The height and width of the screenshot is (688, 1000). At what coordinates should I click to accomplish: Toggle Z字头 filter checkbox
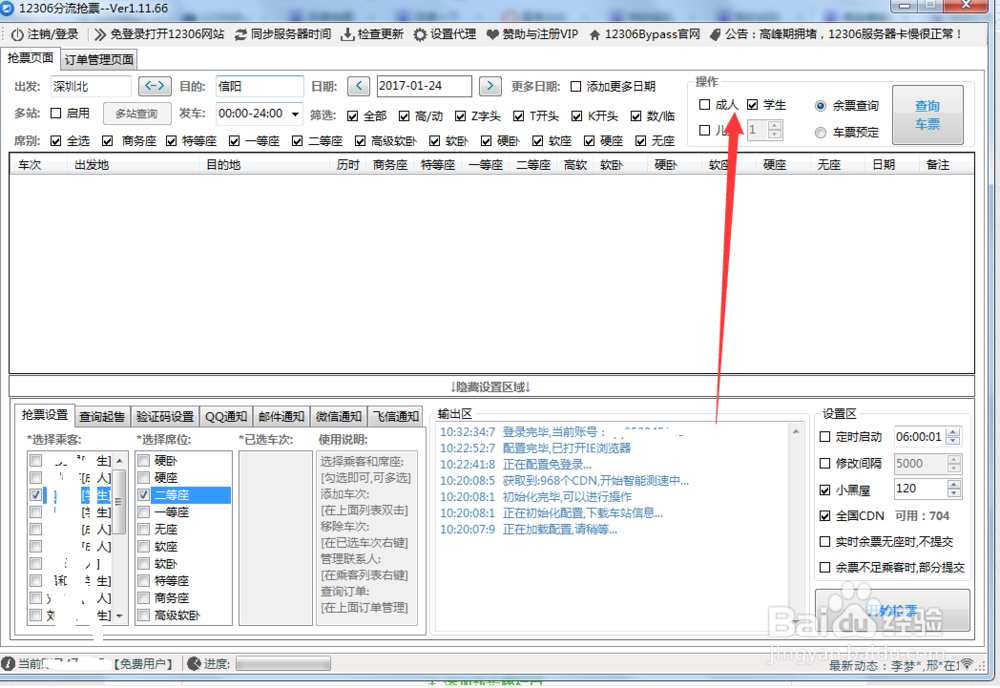coord(460,116)
